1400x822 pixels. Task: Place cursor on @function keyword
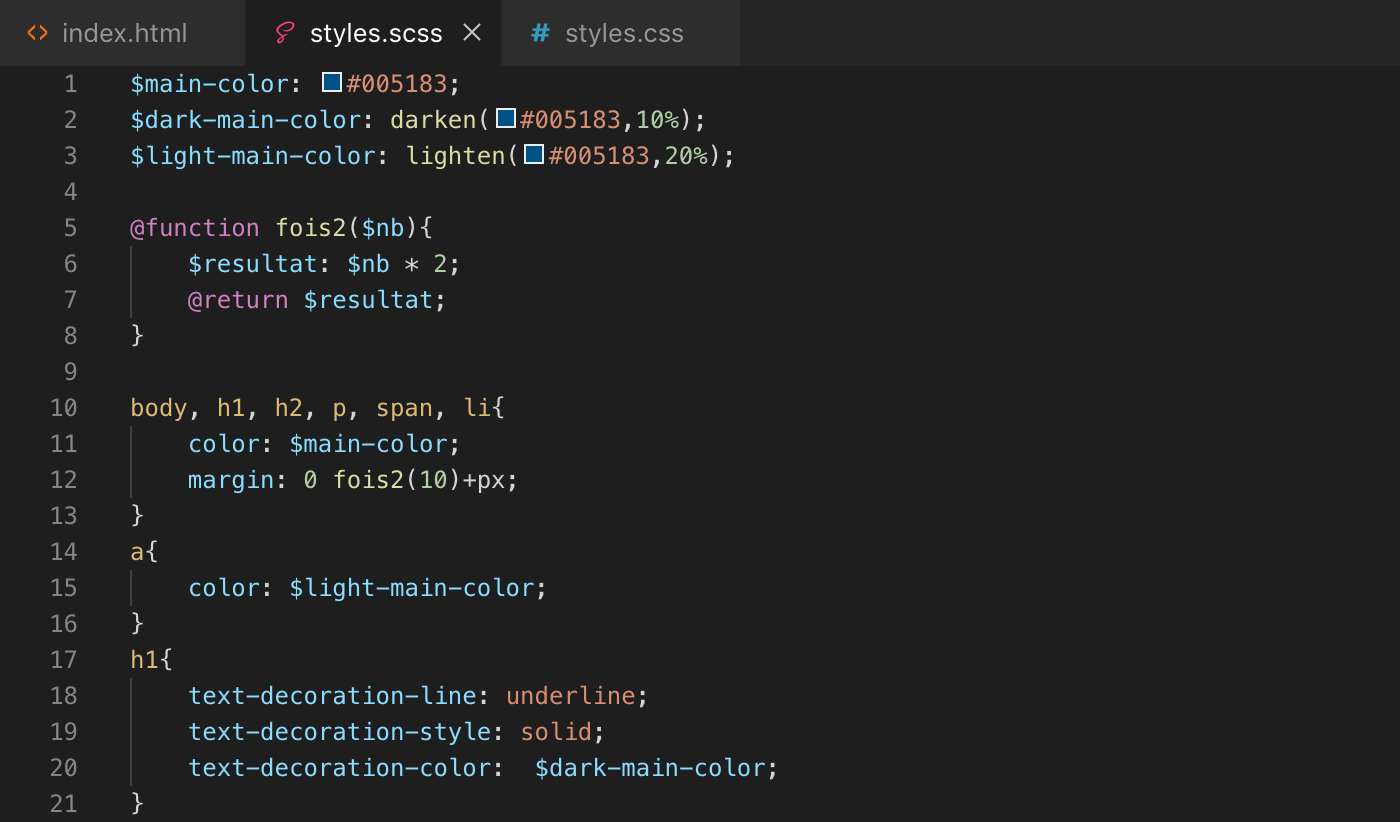(194, 228)
